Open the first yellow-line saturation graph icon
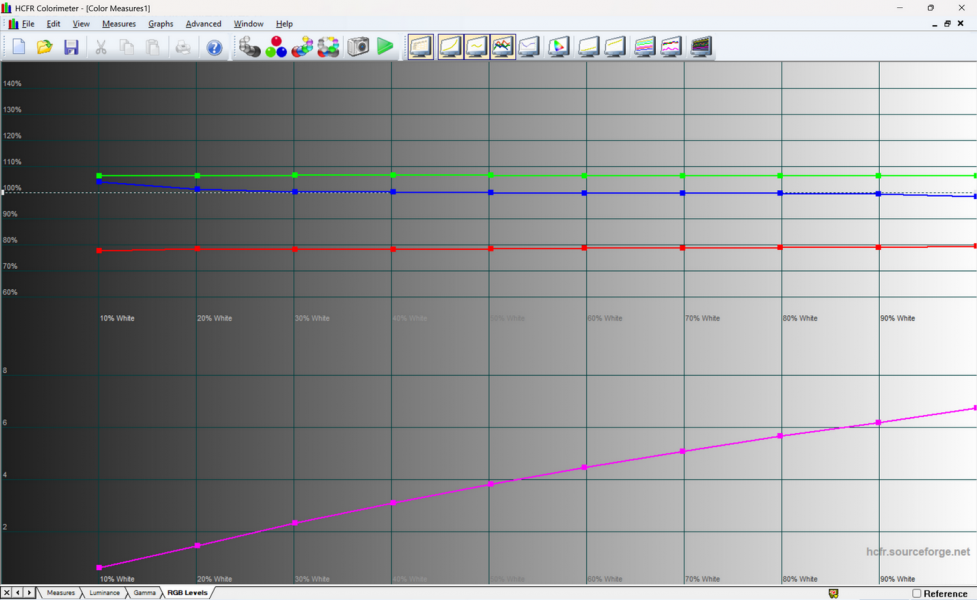Image resolution: width=977 pixels, height=600 pixels. pos(588,47)
